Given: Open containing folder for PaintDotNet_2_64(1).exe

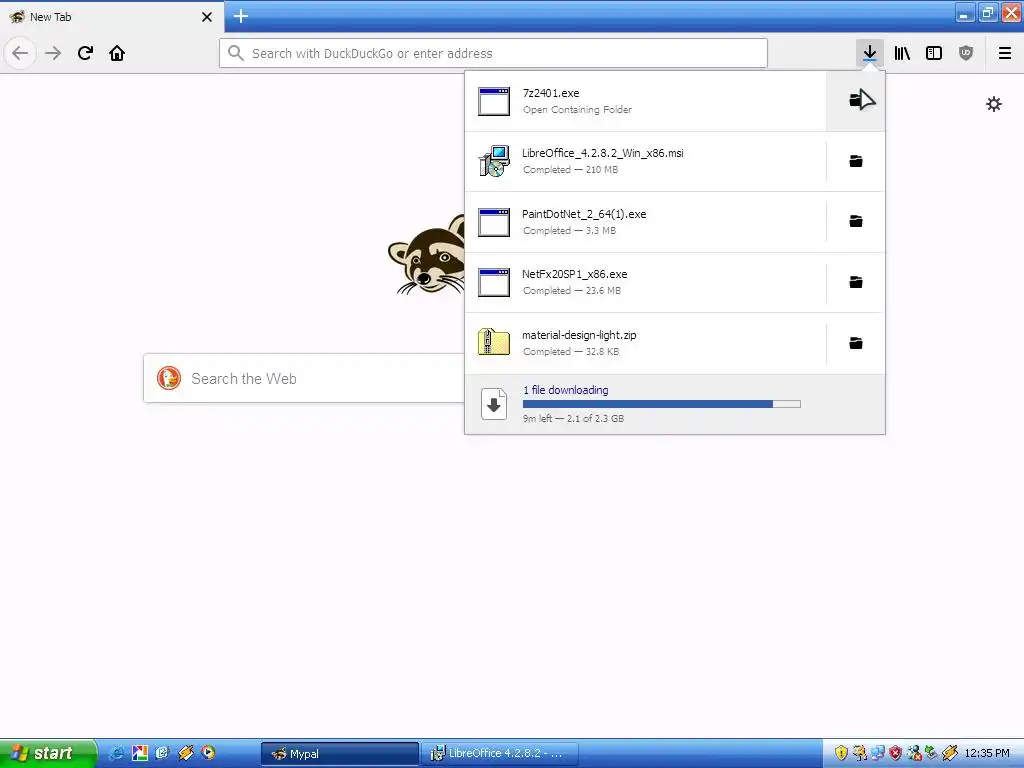Looking at the screenshot, I should [x=856, y=221].
